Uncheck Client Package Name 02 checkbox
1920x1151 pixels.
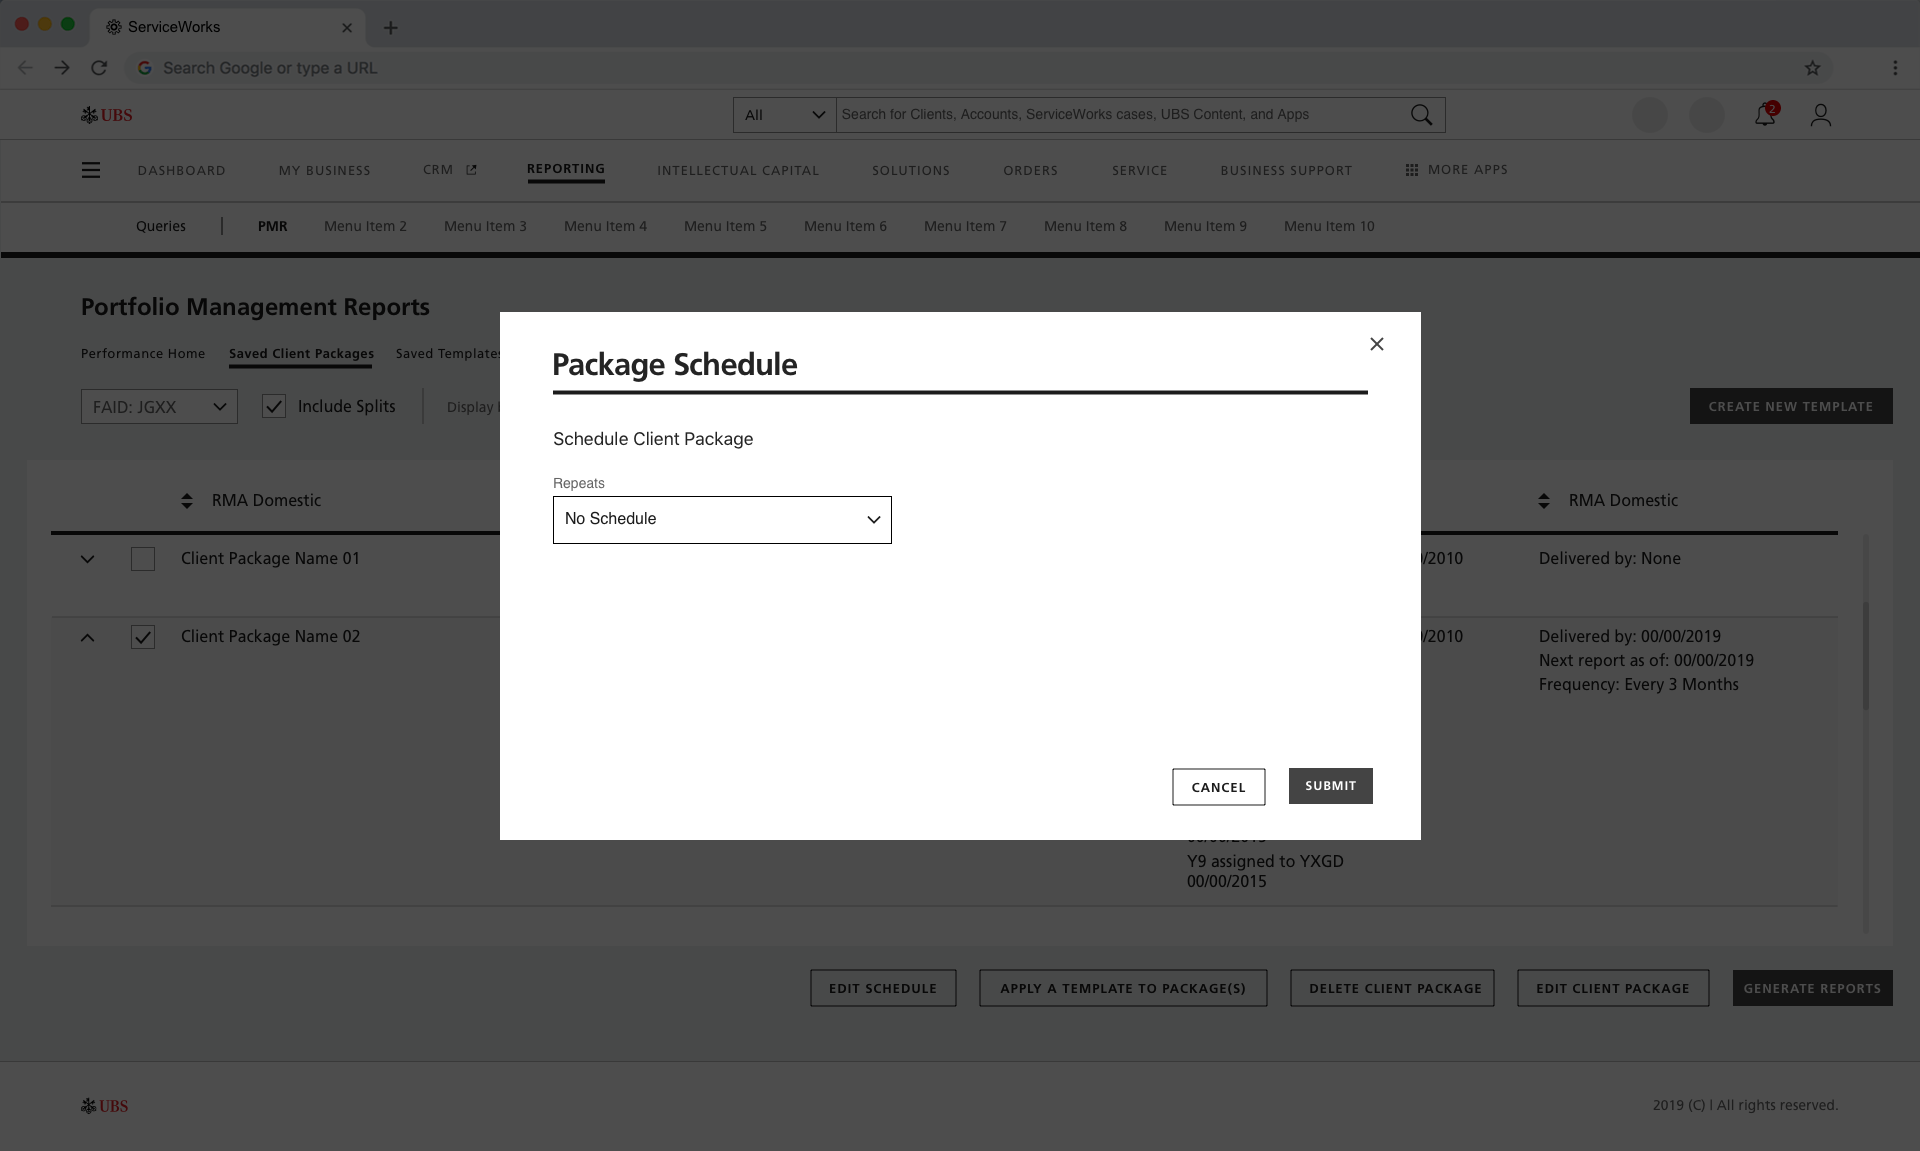[x=143, y=637]
